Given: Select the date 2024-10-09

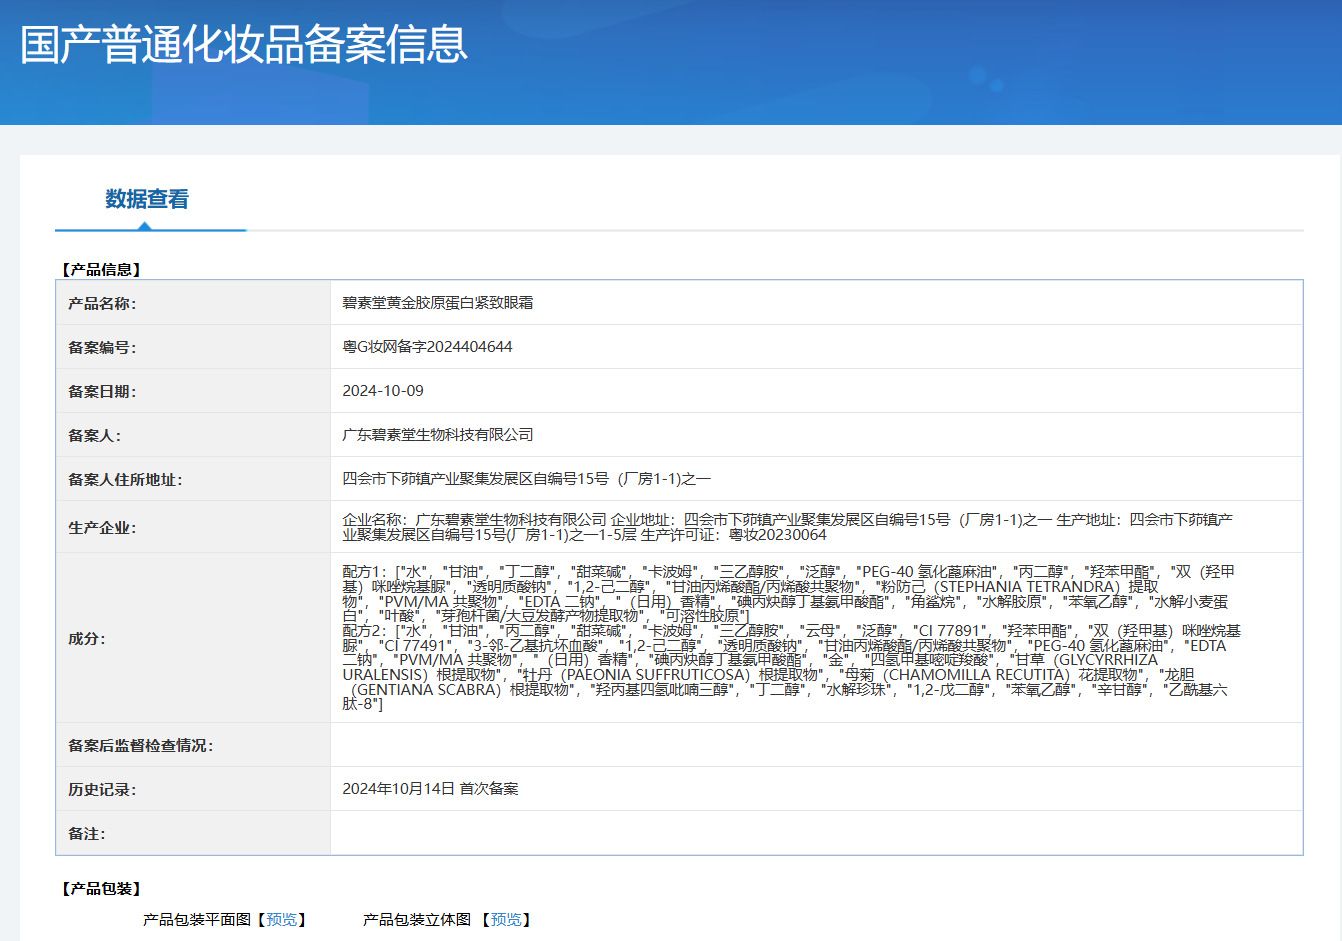Looking at the screenshot, I should click(383, 391).
